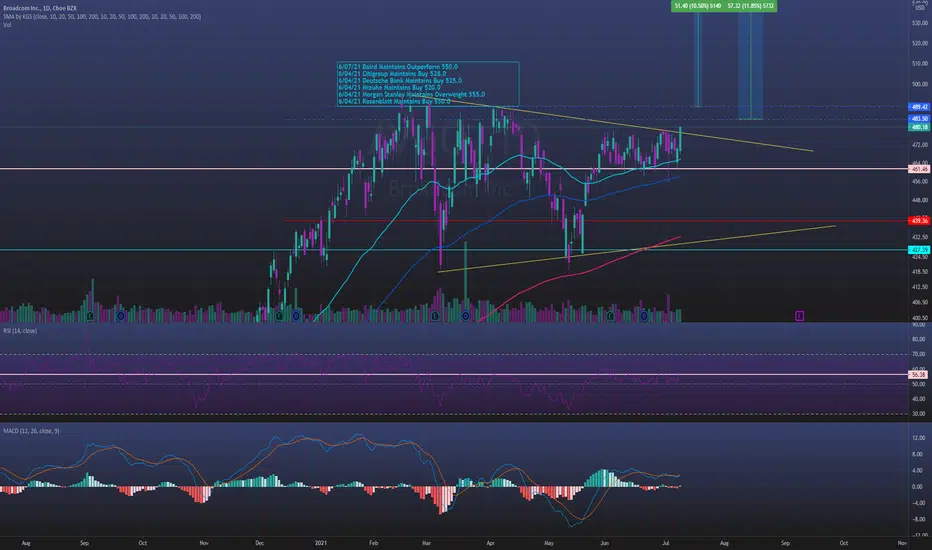Click the Jul label on time axis
The width and height of the screenshot is (932, 550).
tap(666, 543)
